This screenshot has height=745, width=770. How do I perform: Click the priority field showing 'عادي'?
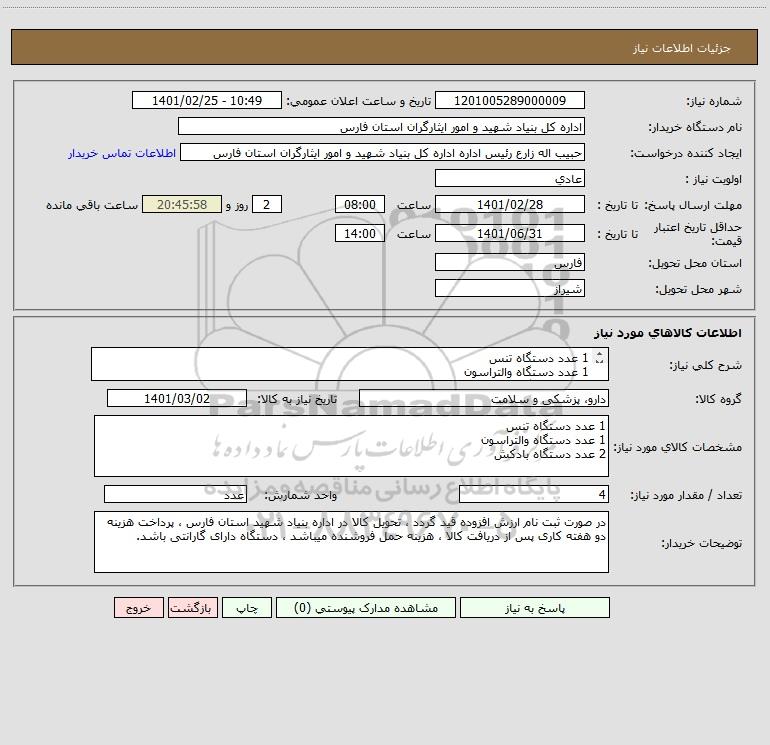510,178
